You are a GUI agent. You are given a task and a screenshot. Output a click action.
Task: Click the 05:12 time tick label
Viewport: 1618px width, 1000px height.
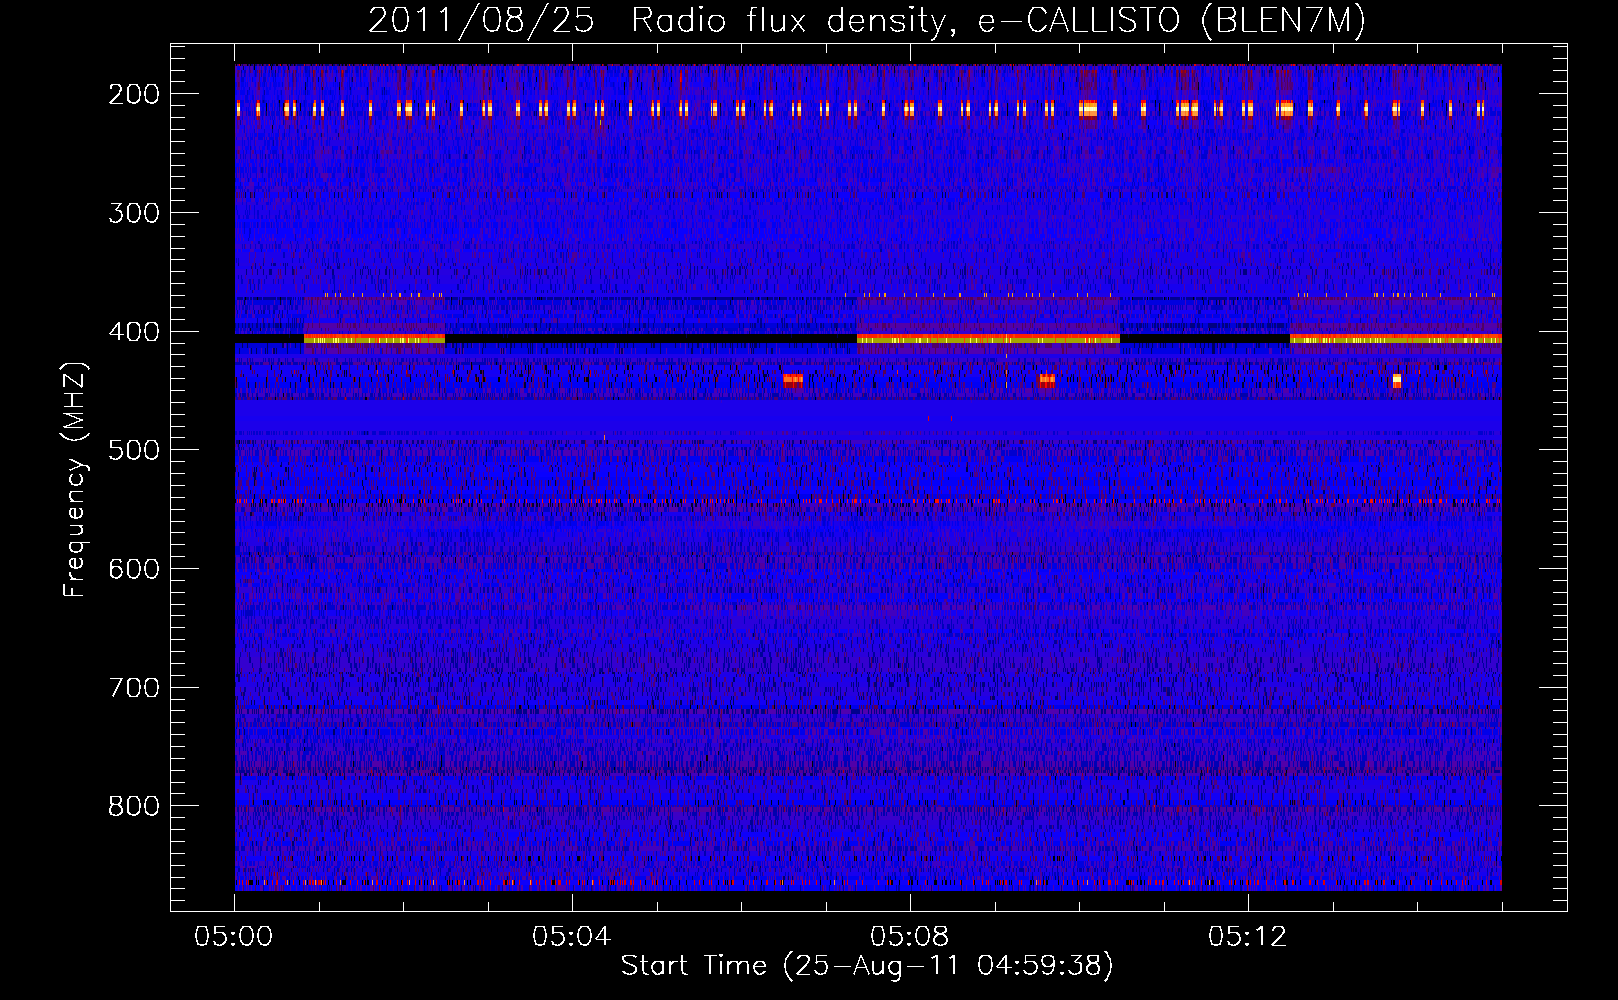click(x=1248, y=937)
